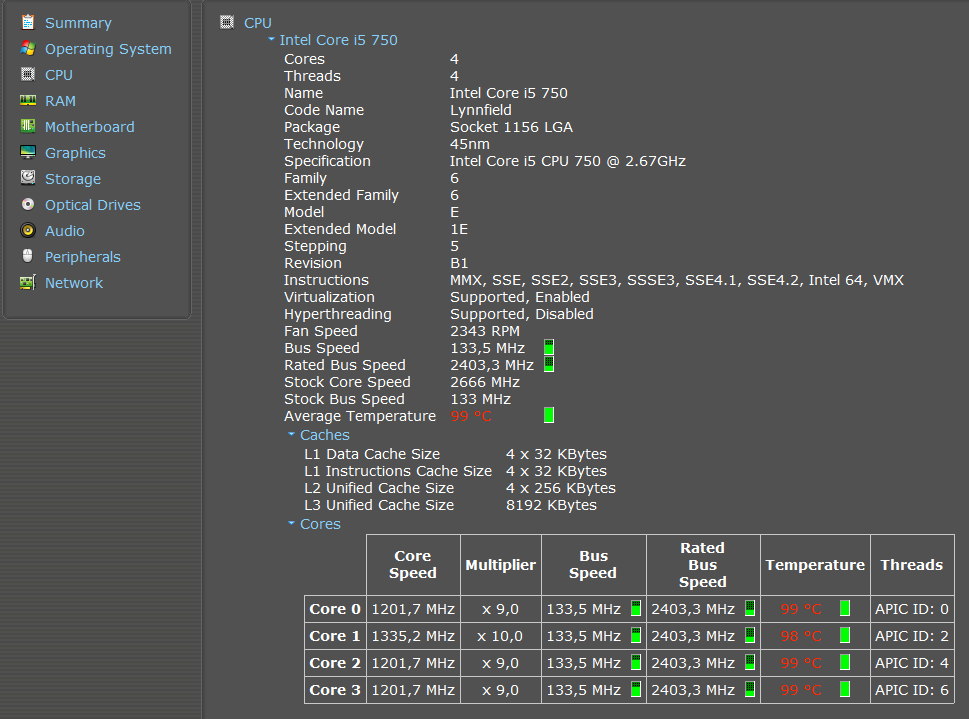Screen dimensions: 969x719
Task: Click the Audio speaker icon
Action: 28,231
